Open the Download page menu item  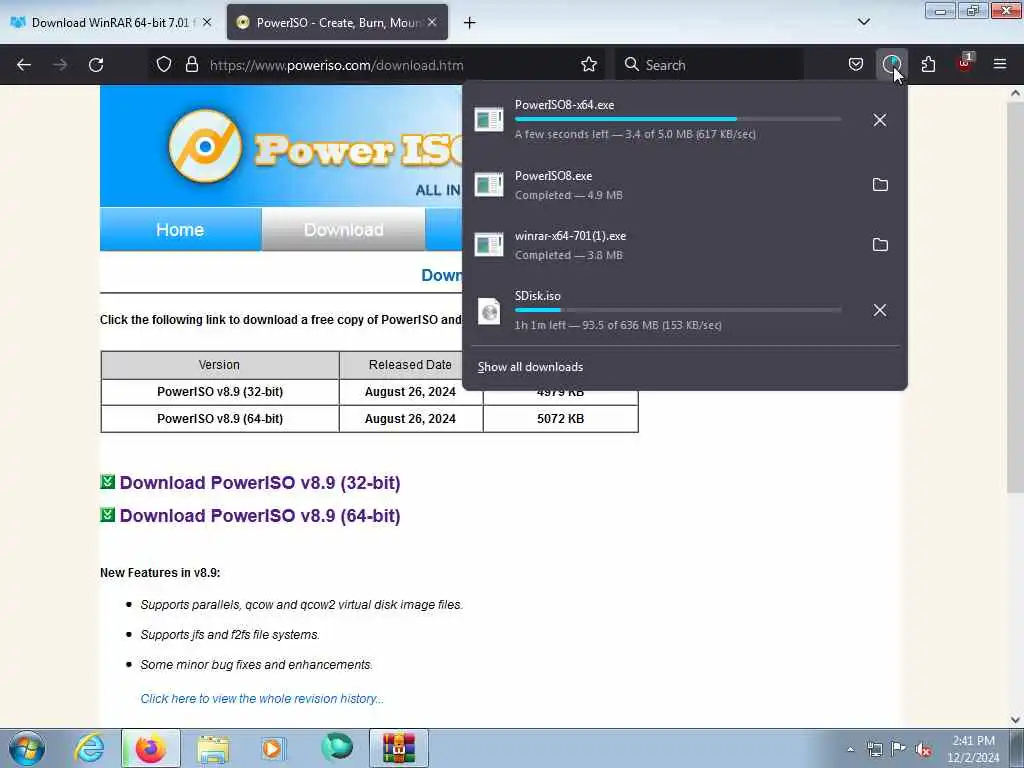tap(344, 230)
